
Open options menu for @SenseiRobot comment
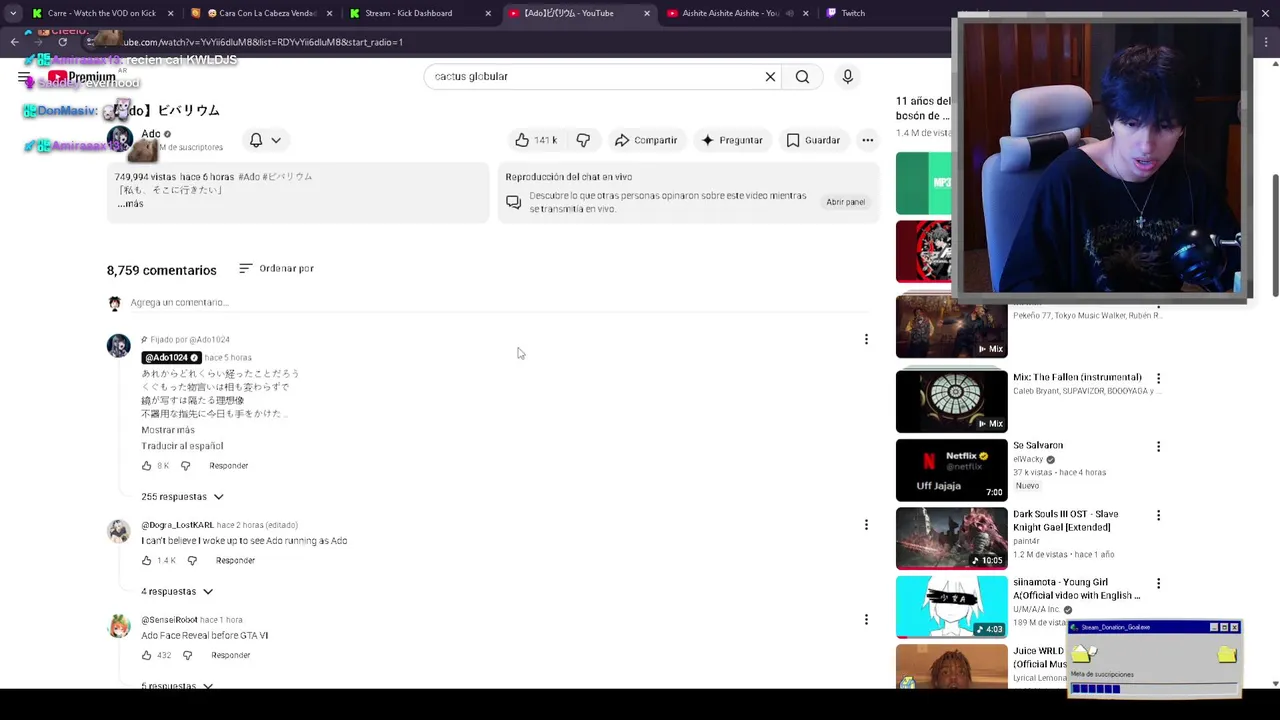pos(866,620)
